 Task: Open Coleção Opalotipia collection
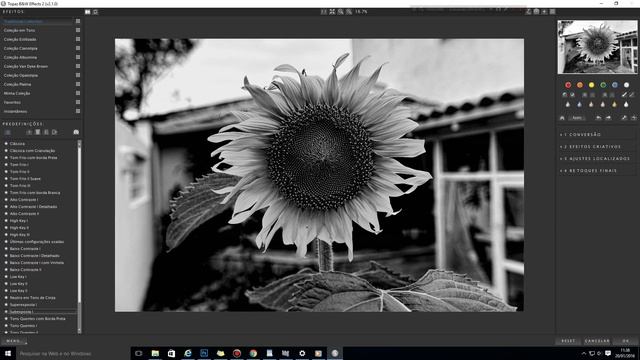[21, 75]
